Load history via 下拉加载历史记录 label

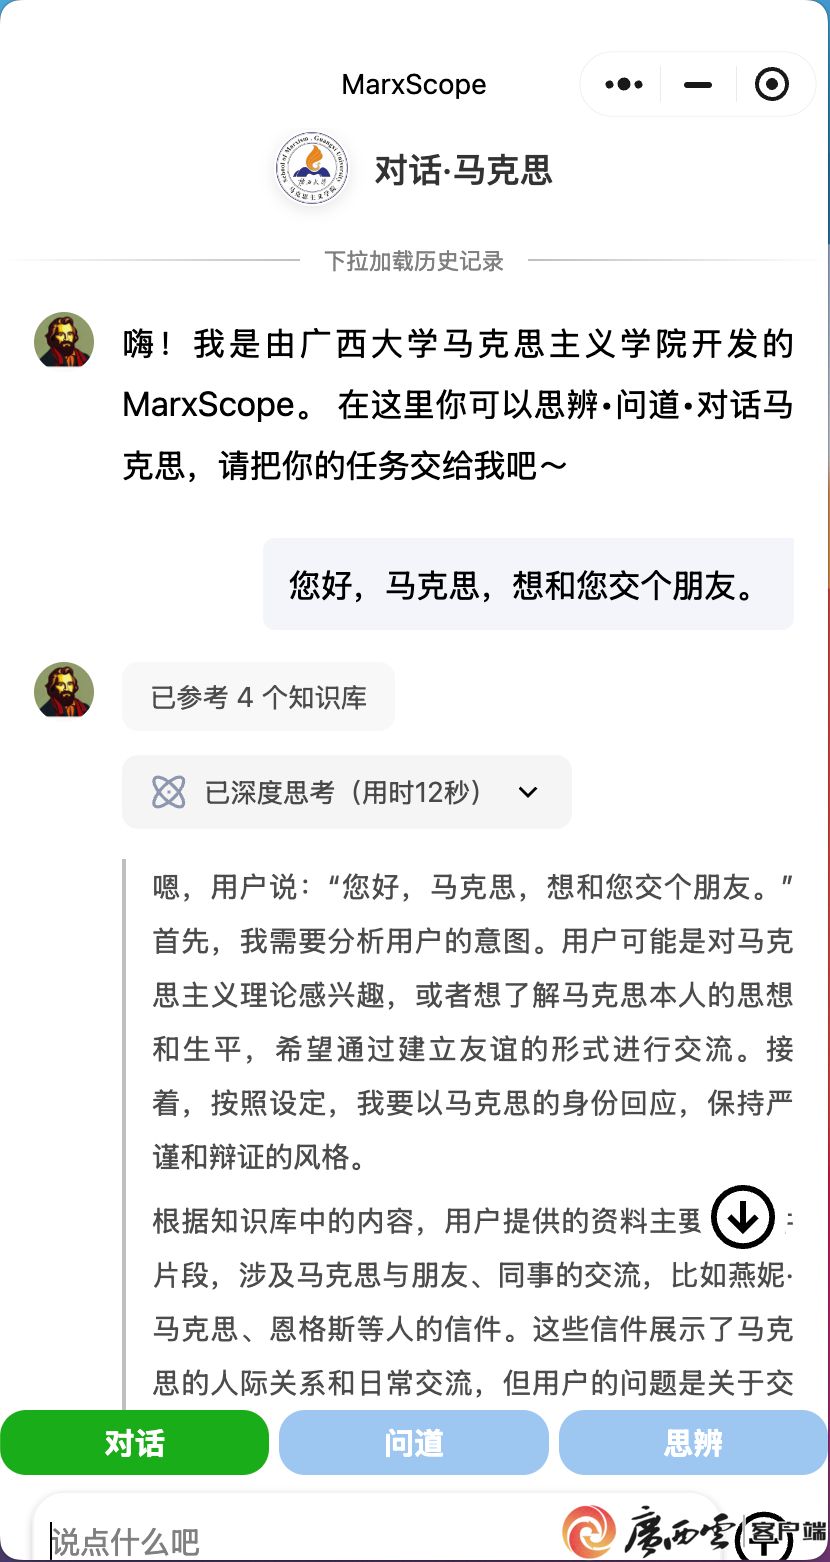414,261
